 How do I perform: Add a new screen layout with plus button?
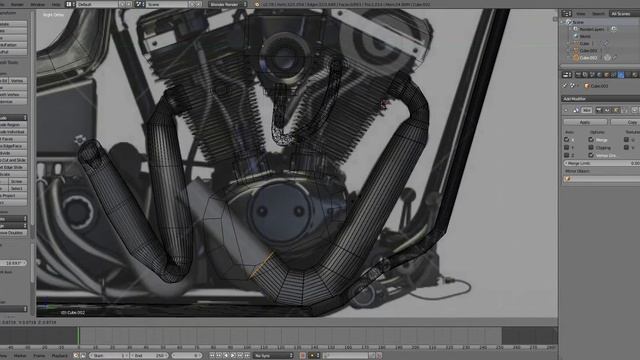122,4
